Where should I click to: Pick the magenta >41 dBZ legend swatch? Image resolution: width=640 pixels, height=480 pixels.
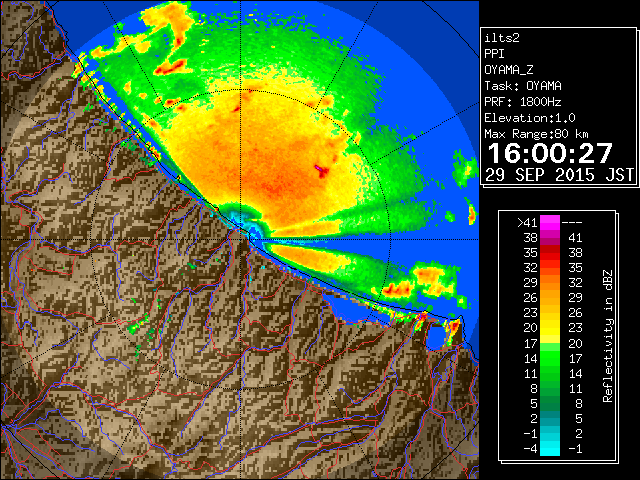(x=550, y=222)
